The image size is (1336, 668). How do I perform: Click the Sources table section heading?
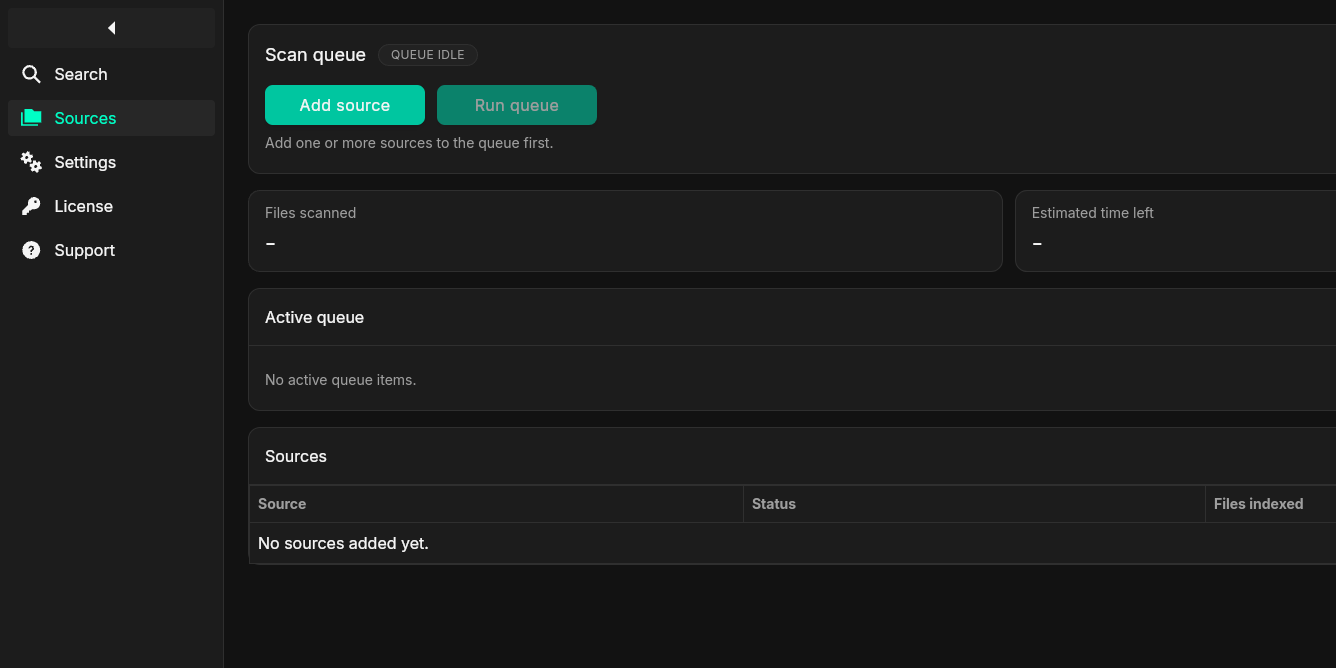click(x=296, y=456)
